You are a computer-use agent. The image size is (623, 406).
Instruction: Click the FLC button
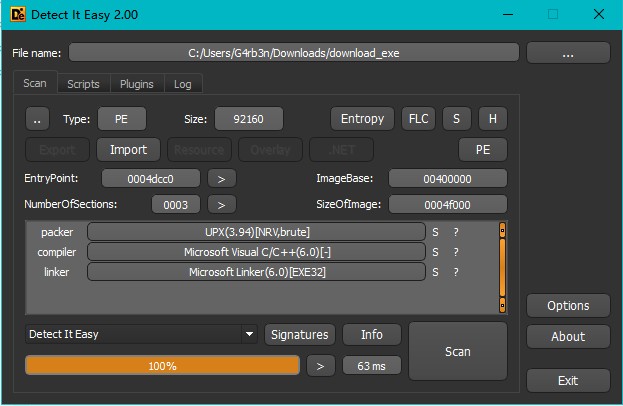point(419,119)
